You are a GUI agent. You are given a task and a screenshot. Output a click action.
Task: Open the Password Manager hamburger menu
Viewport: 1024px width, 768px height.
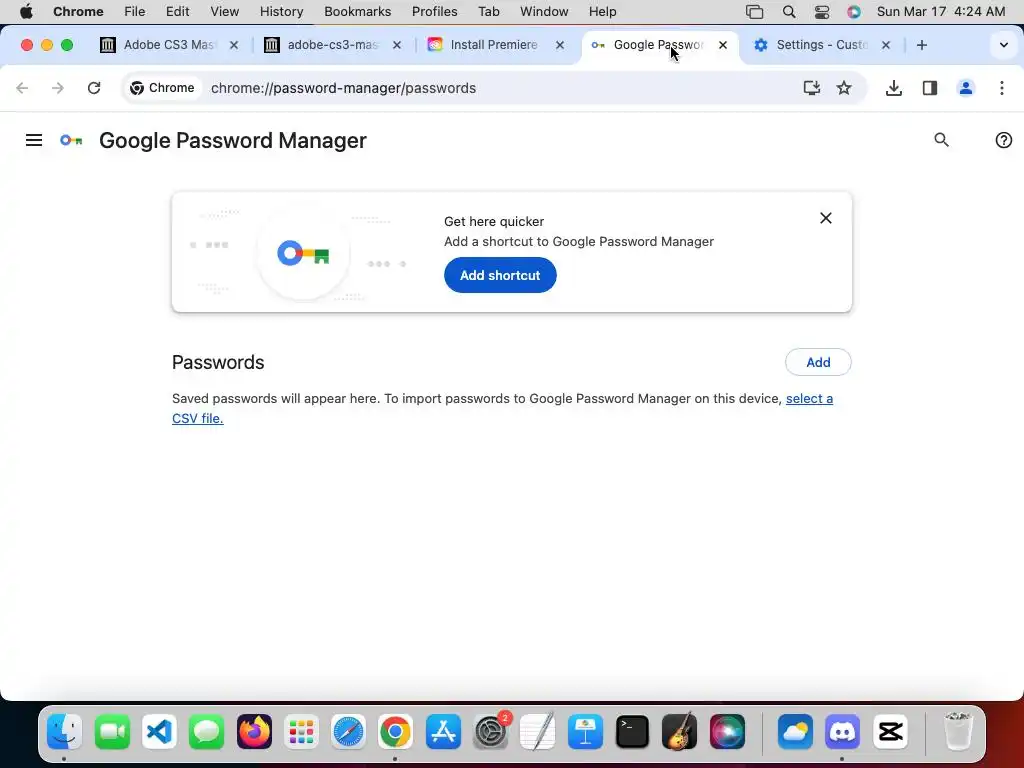coord(34,140)
